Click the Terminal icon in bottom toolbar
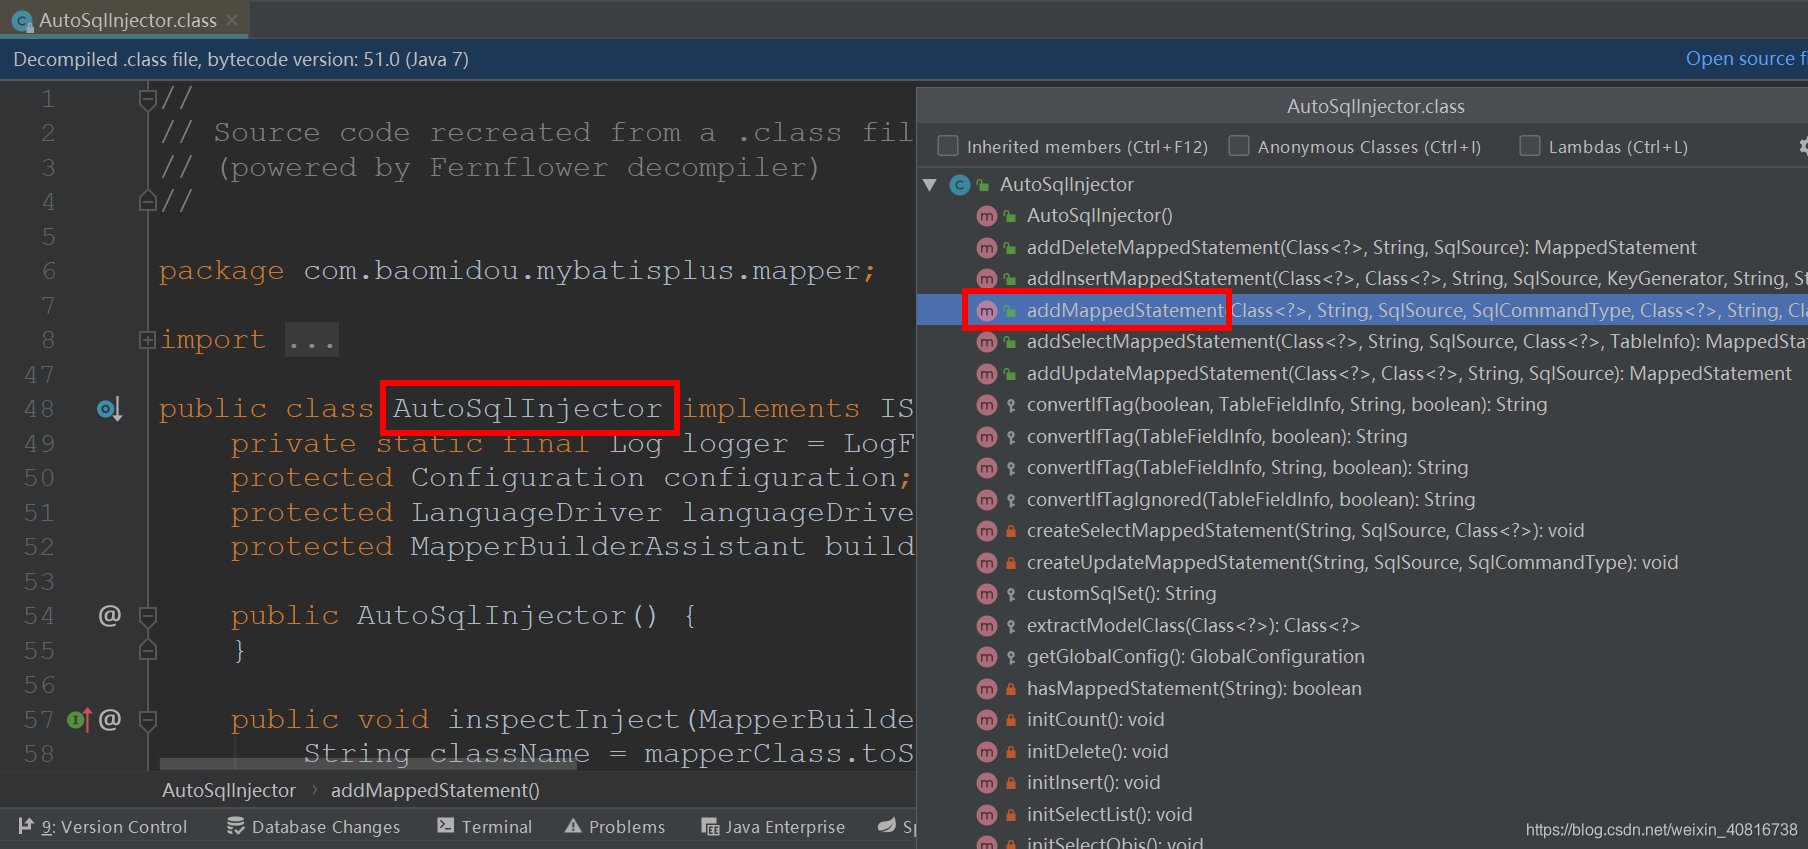 tap(445, 826)
